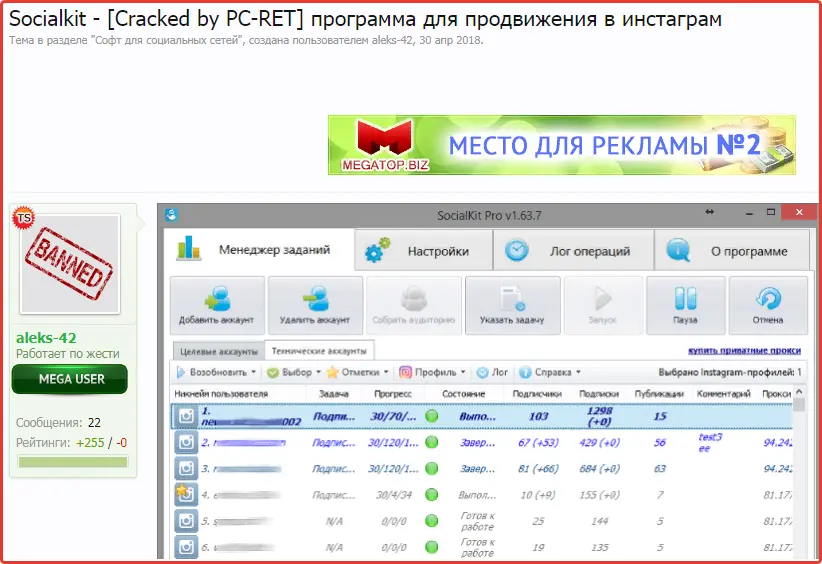Click the SocialKit app icon in title bar

tap(171, 214)
